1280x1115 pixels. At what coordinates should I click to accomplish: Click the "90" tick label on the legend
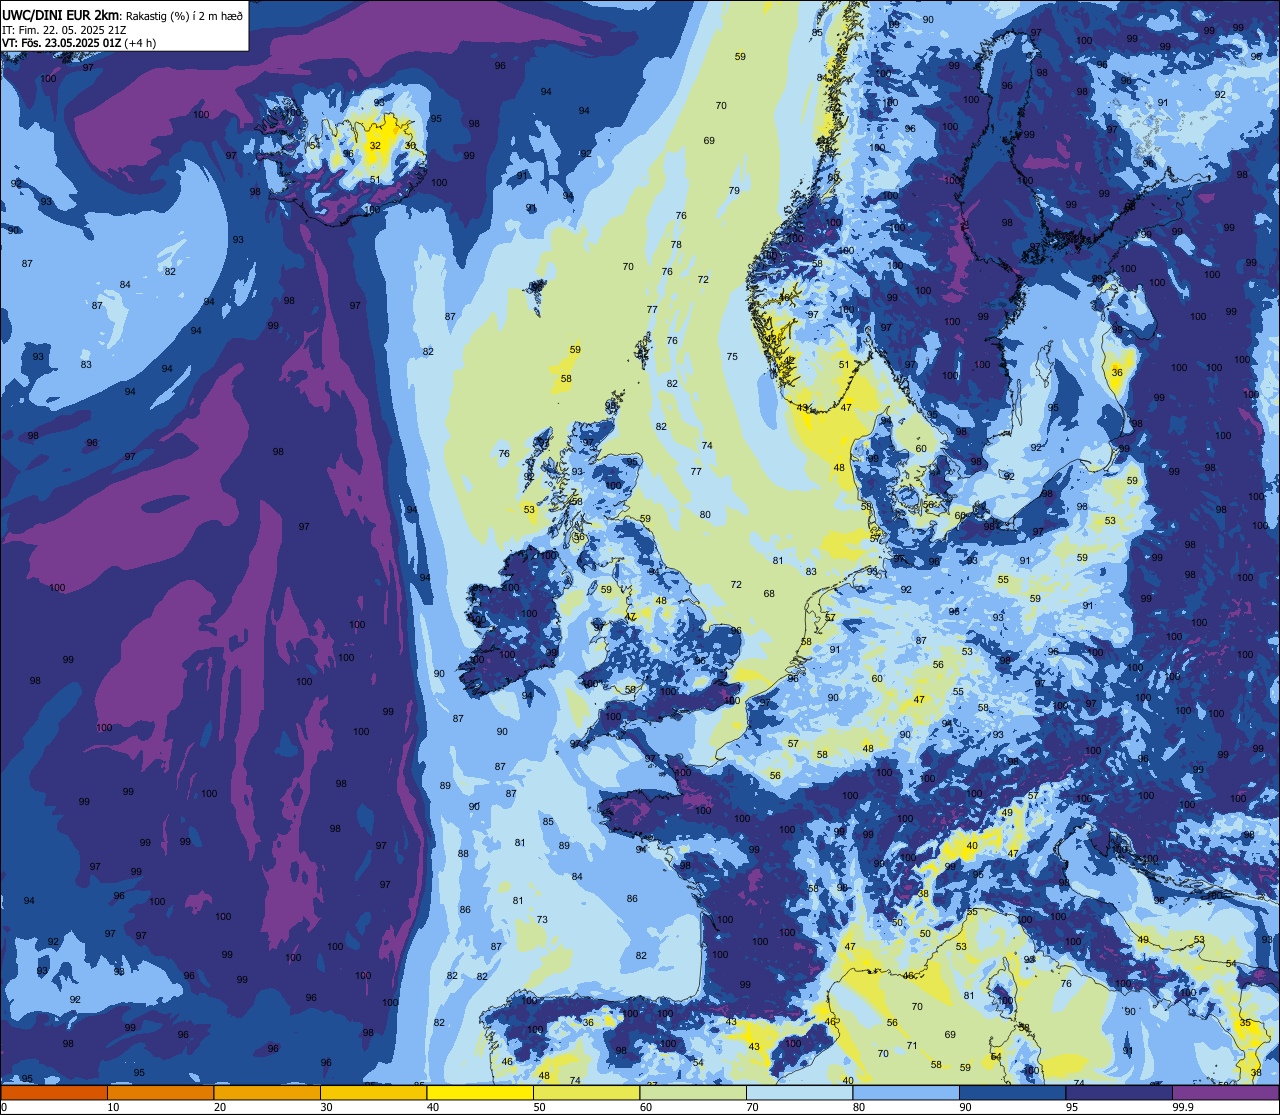point(965,1107)
